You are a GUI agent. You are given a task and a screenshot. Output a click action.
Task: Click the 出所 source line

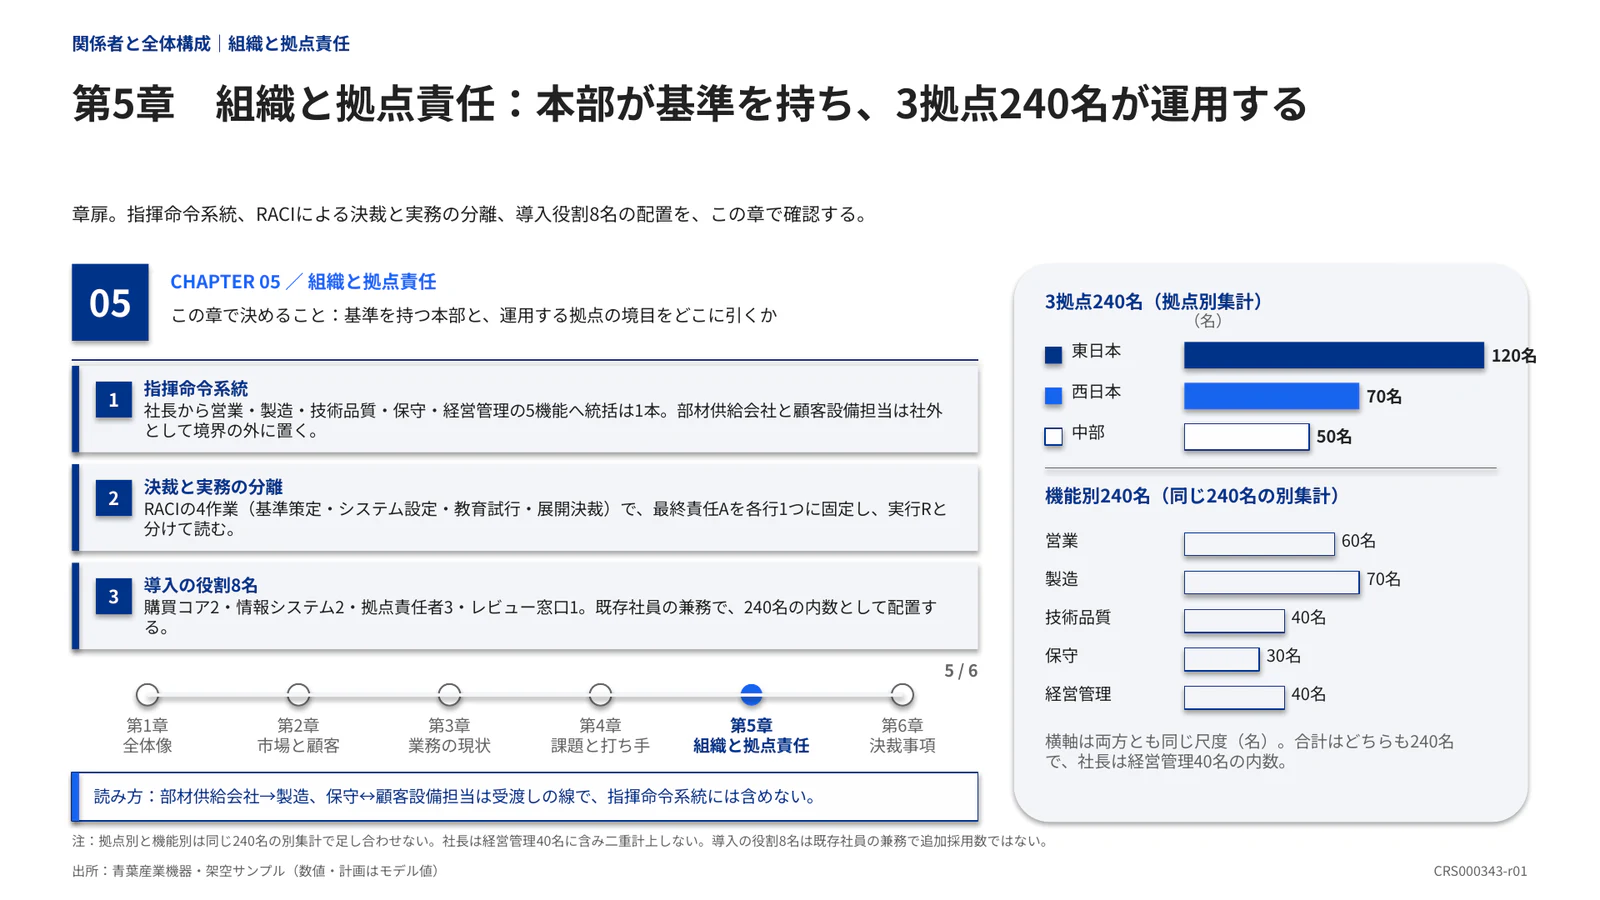coord(258,871)
